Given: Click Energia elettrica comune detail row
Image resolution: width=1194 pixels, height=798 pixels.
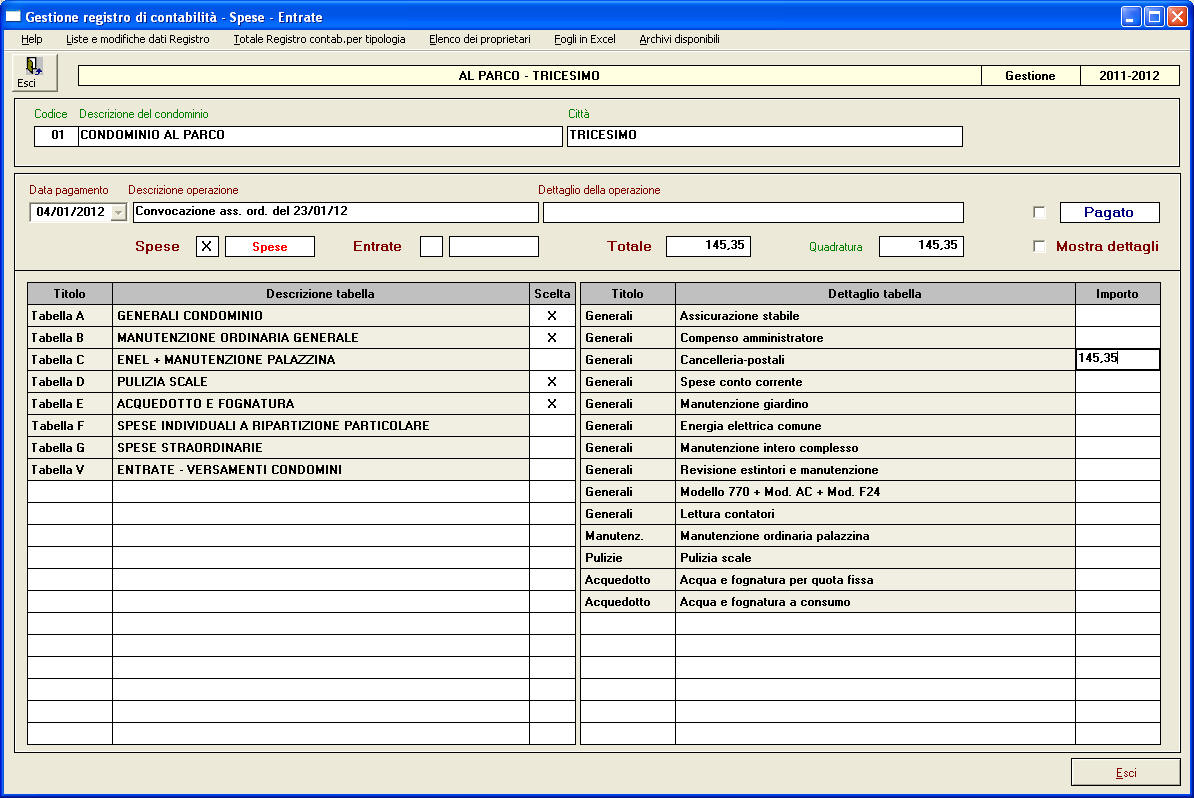Looking at the screenshot, I should pos(870,426).
